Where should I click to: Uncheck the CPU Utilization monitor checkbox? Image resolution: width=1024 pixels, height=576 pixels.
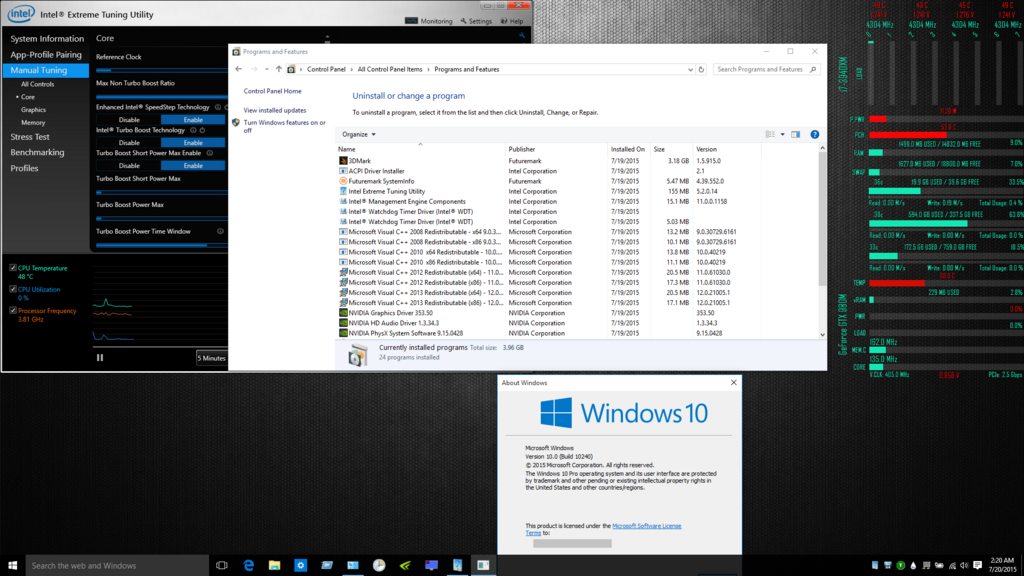coord(12,289)
